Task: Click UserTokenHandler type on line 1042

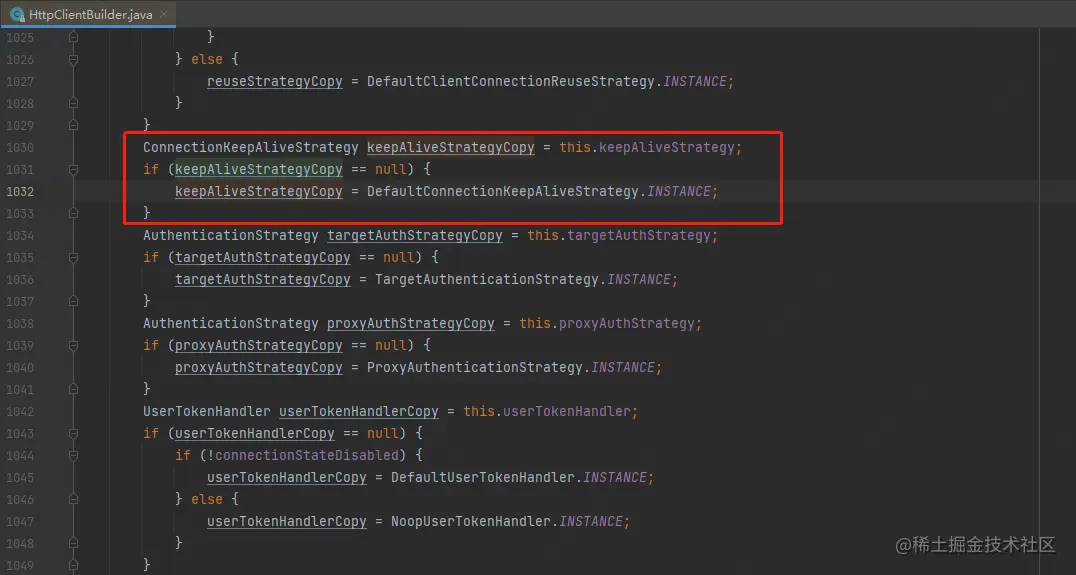Action: pyautogui.click(x=207, y=410)
